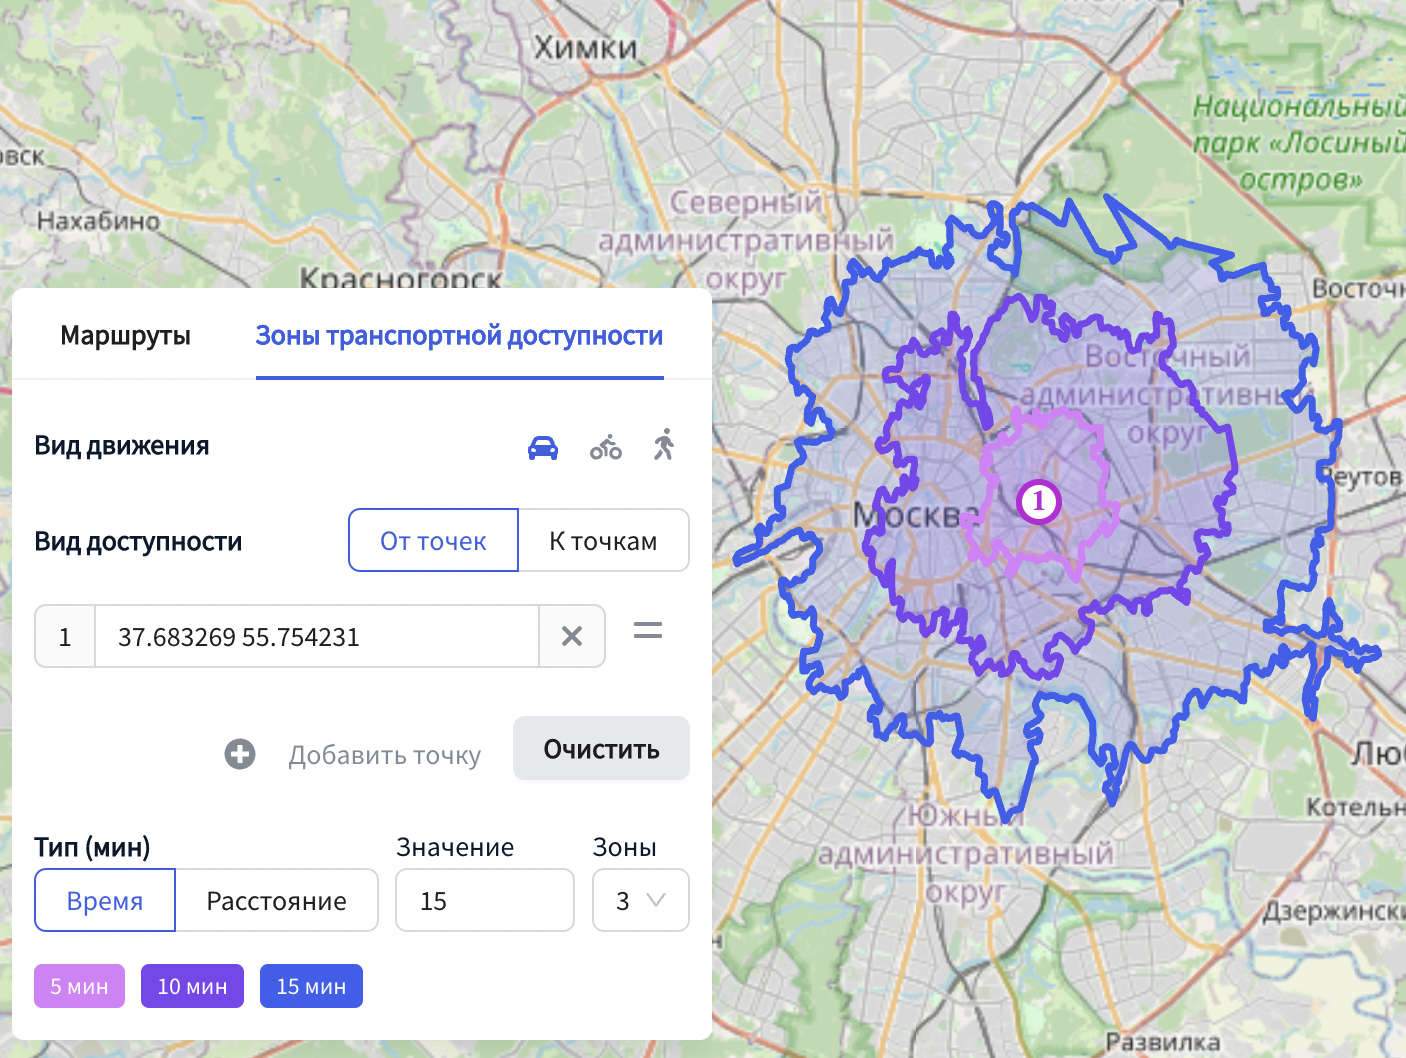
Task: Click the "Добавить точку" link
Action: pyautogui.click(x=384, y=755)
